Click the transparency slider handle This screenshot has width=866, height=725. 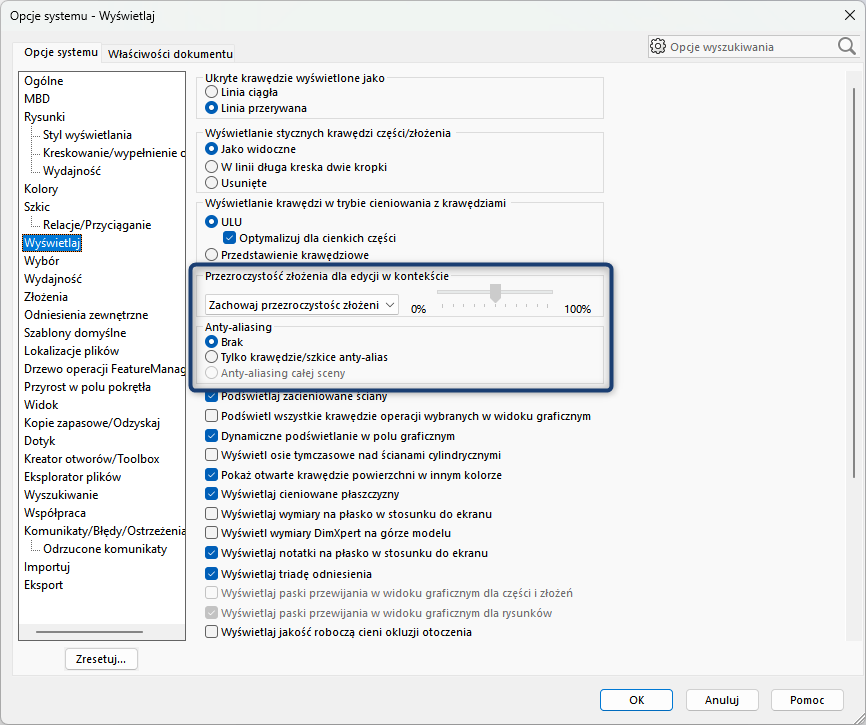click(x=495, y=292)
